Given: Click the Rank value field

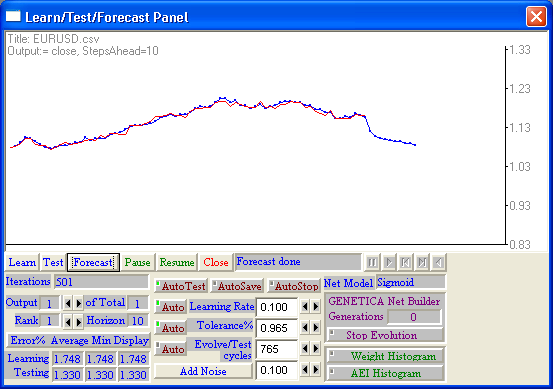Looking at the screenshot, I should 49,321.
